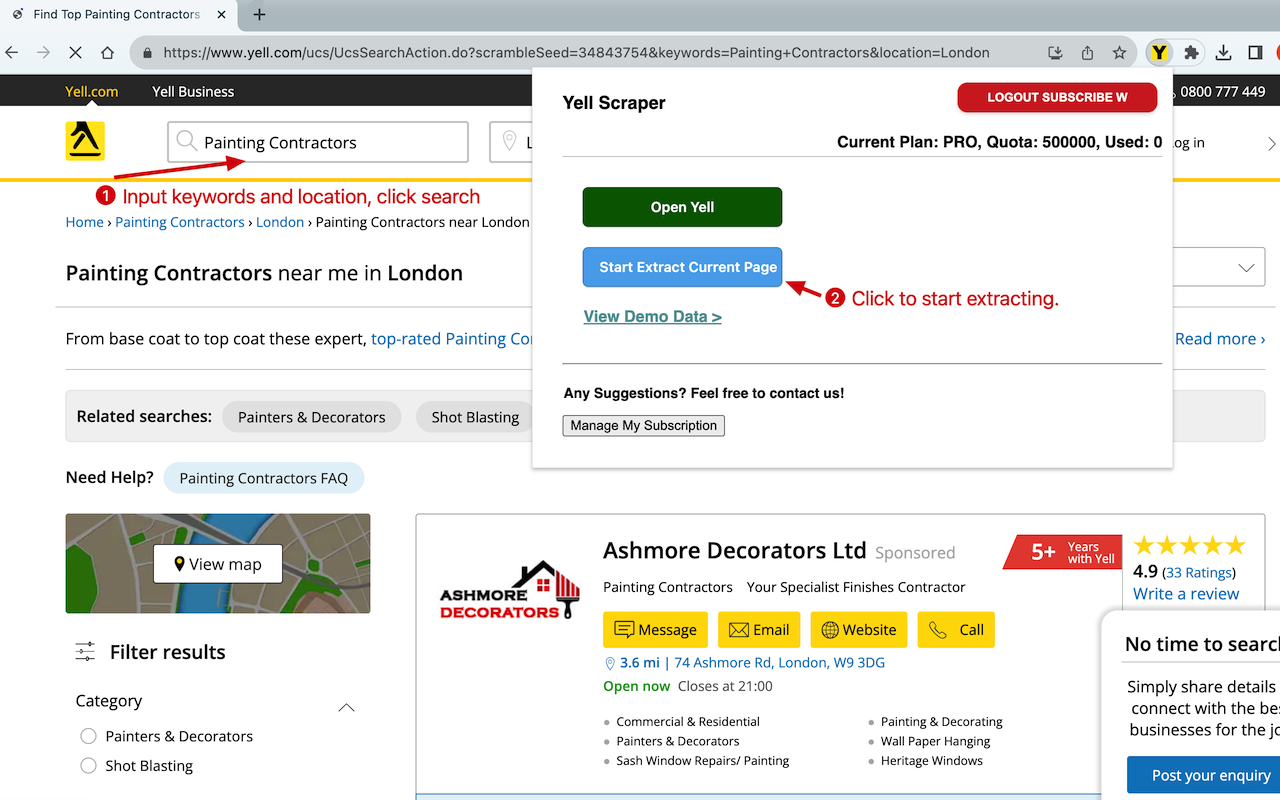Screen dimensions: 1280x800
Task: Click the site padlock icon in address bar
Action: pyautogui.click(x=147, y=53)
